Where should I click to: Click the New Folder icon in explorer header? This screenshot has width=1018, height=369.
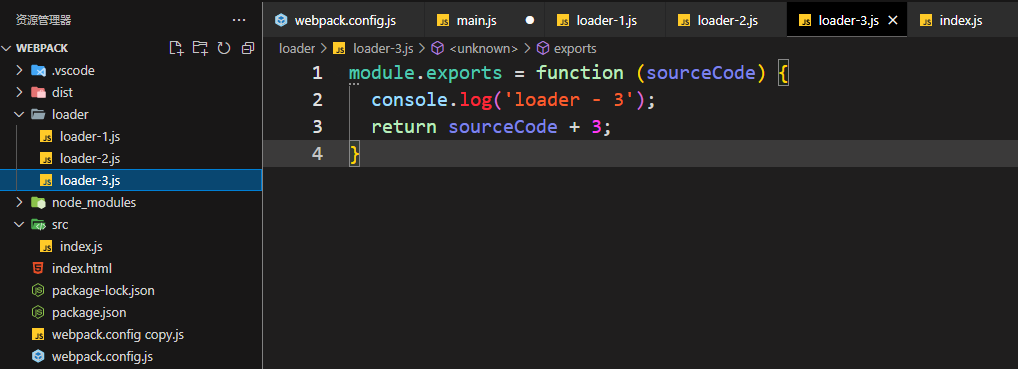[x=200, y=48]
